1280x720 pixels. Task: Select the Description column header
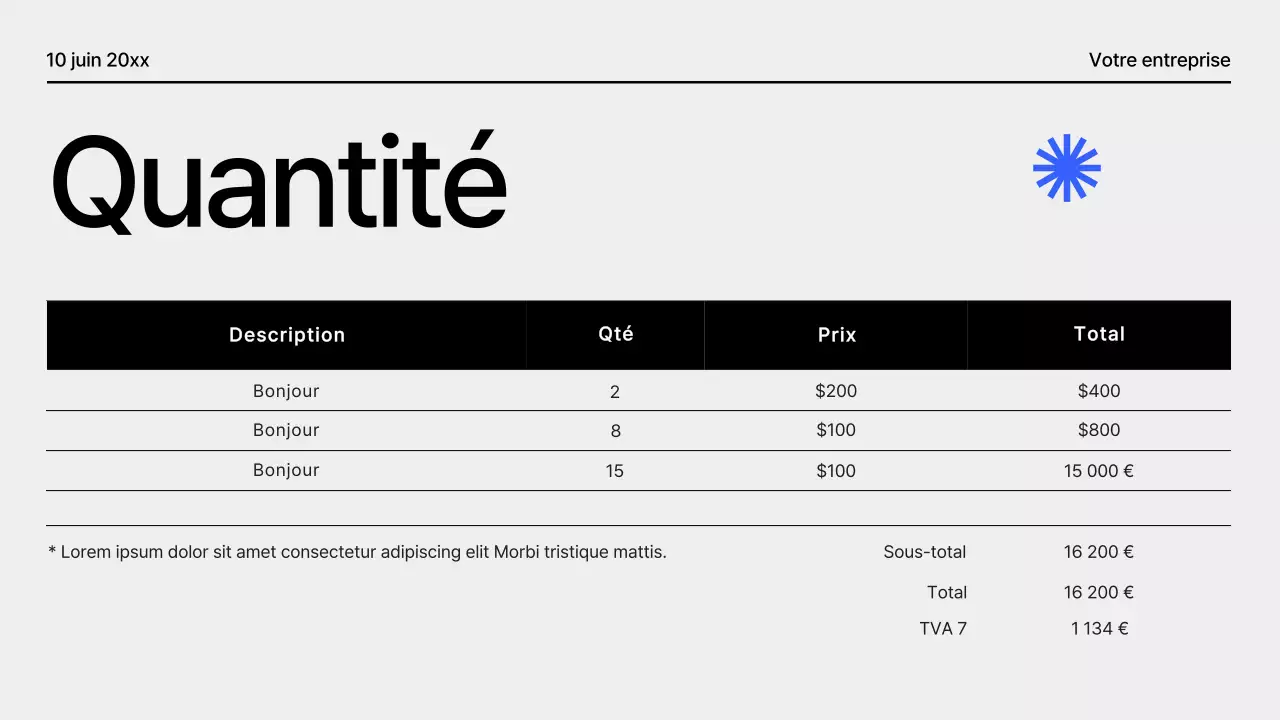pyautogui.click(x=287, y=335)
